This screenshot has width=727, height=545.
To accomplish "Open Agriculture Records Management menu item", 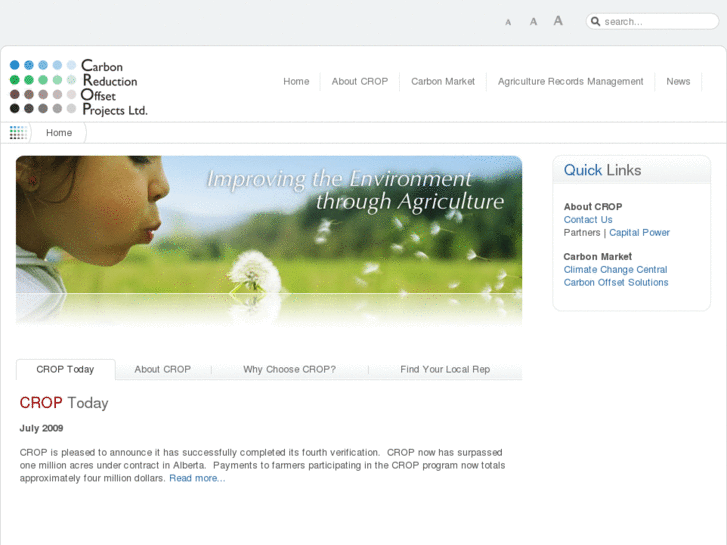I will coord(570,82).
